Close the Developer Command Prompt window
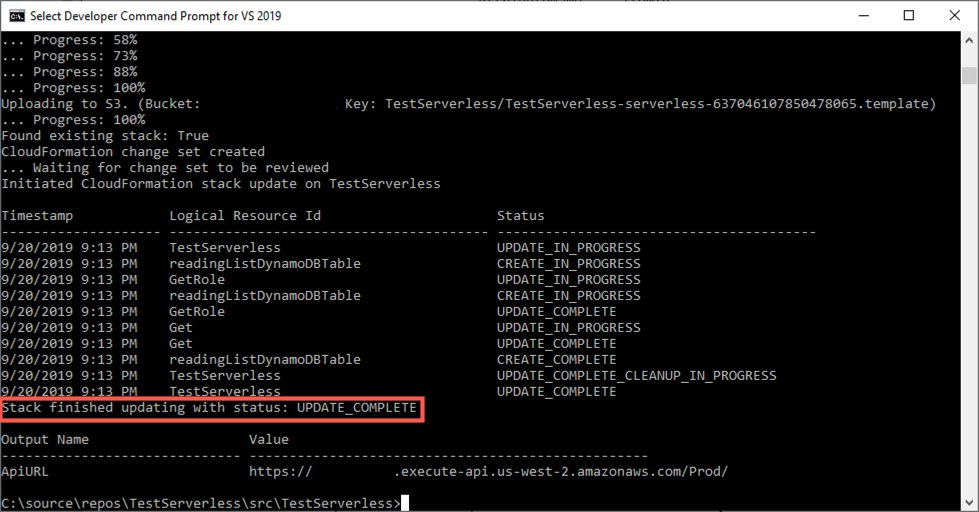Screen dimensions: 979x512 pos(955,16)
